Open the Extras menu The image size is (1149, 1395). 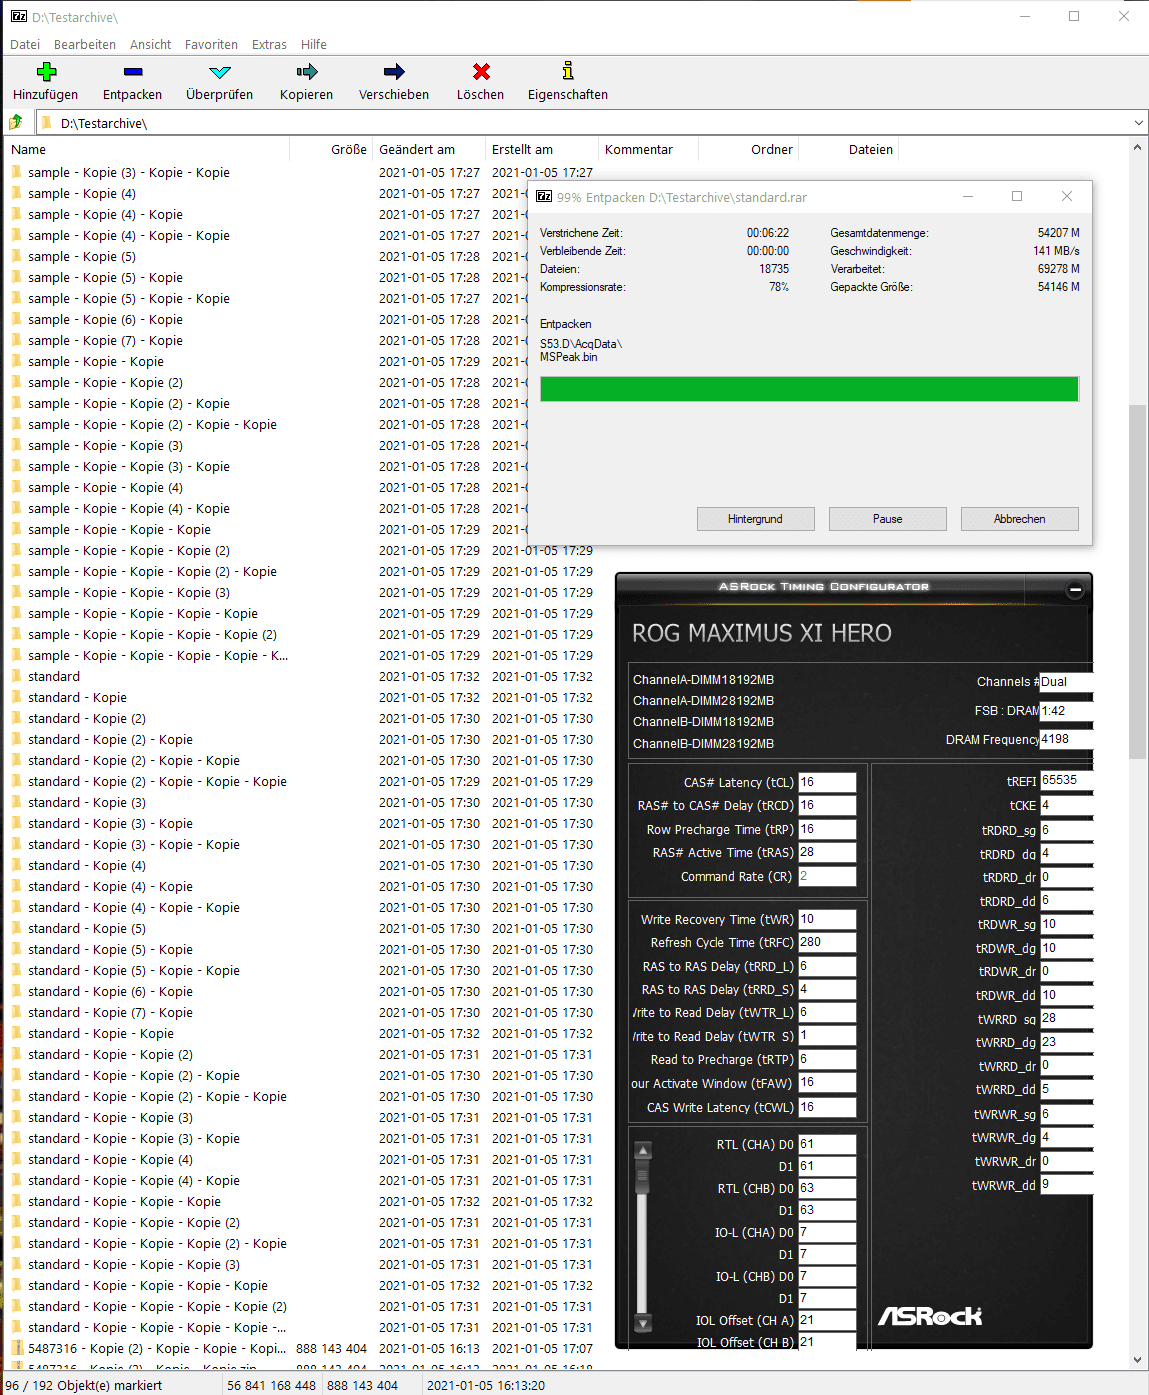click(x=269, y=44)
